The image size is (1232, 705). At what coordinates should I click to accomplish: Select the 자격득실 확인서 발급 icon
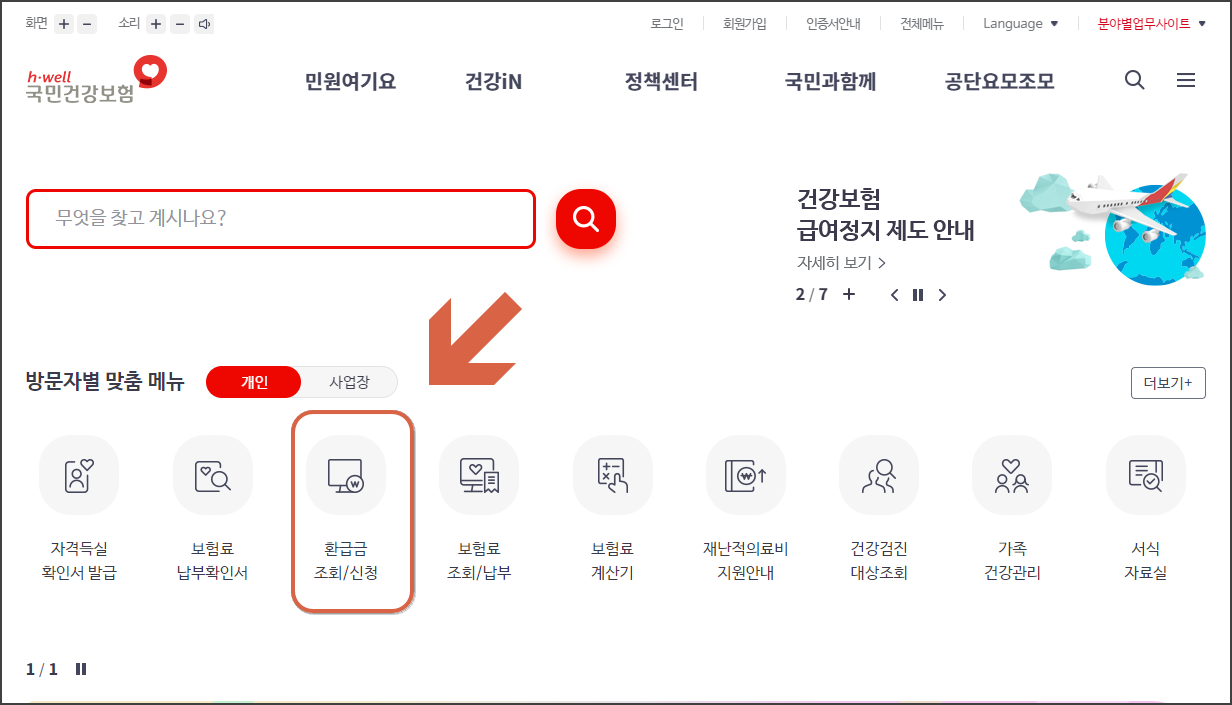(79, 500)
